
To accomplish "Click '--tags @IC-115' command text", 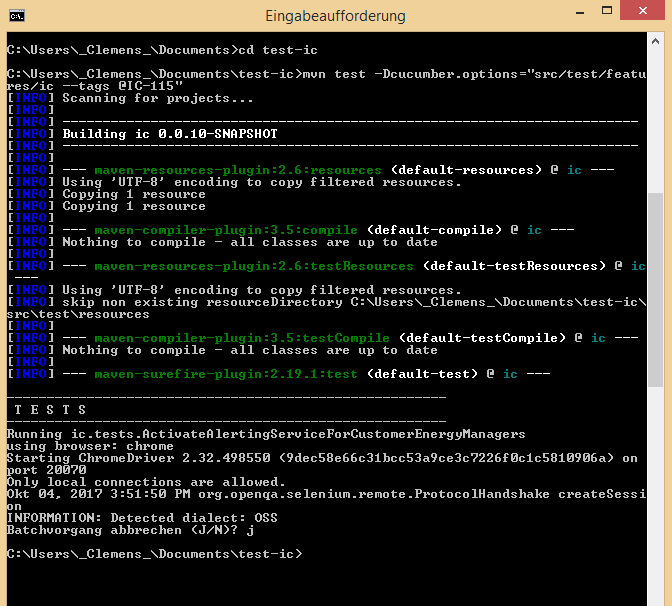I will [123, 86].
